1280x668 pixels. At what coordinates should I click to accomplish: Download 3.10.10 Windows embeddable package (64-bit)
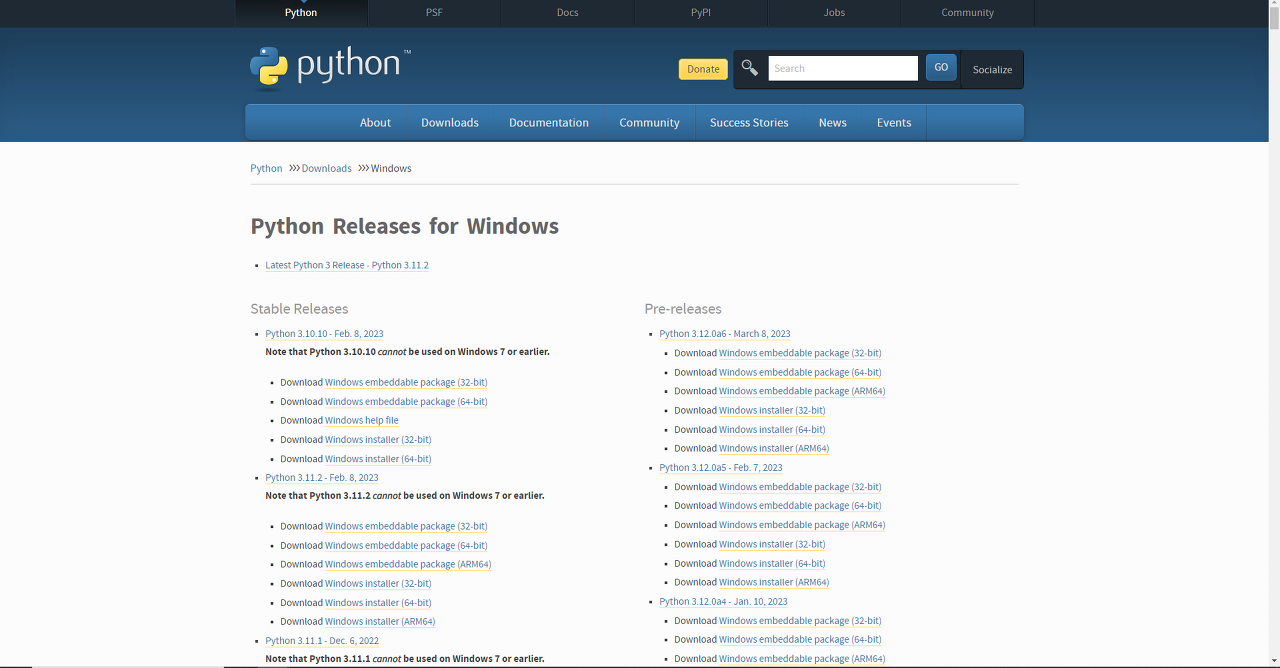406,401
